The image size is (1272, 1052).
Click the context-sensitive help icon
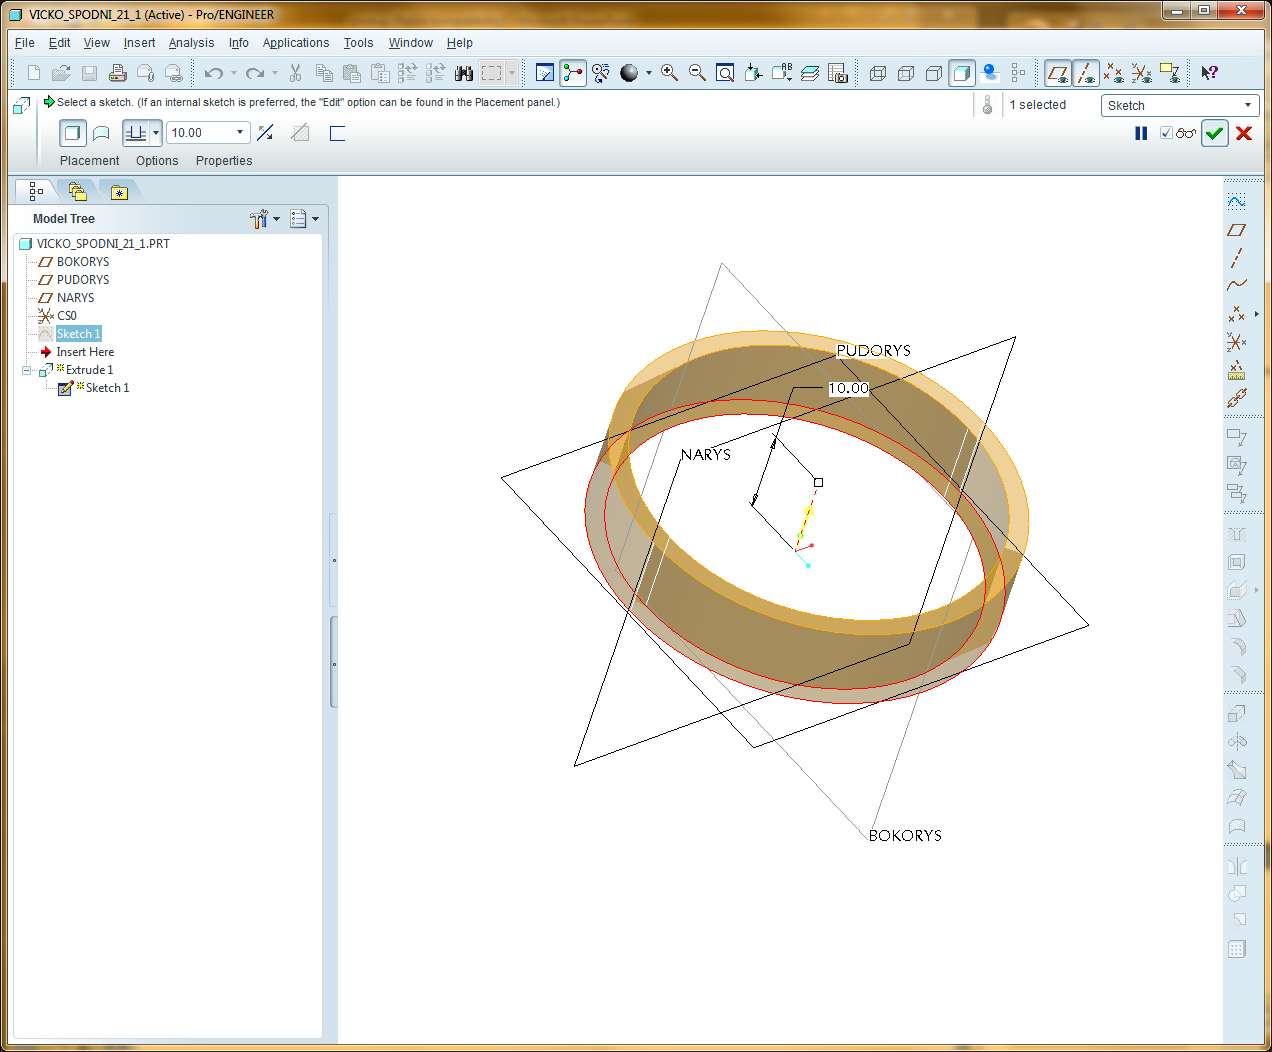(1209, 73)
